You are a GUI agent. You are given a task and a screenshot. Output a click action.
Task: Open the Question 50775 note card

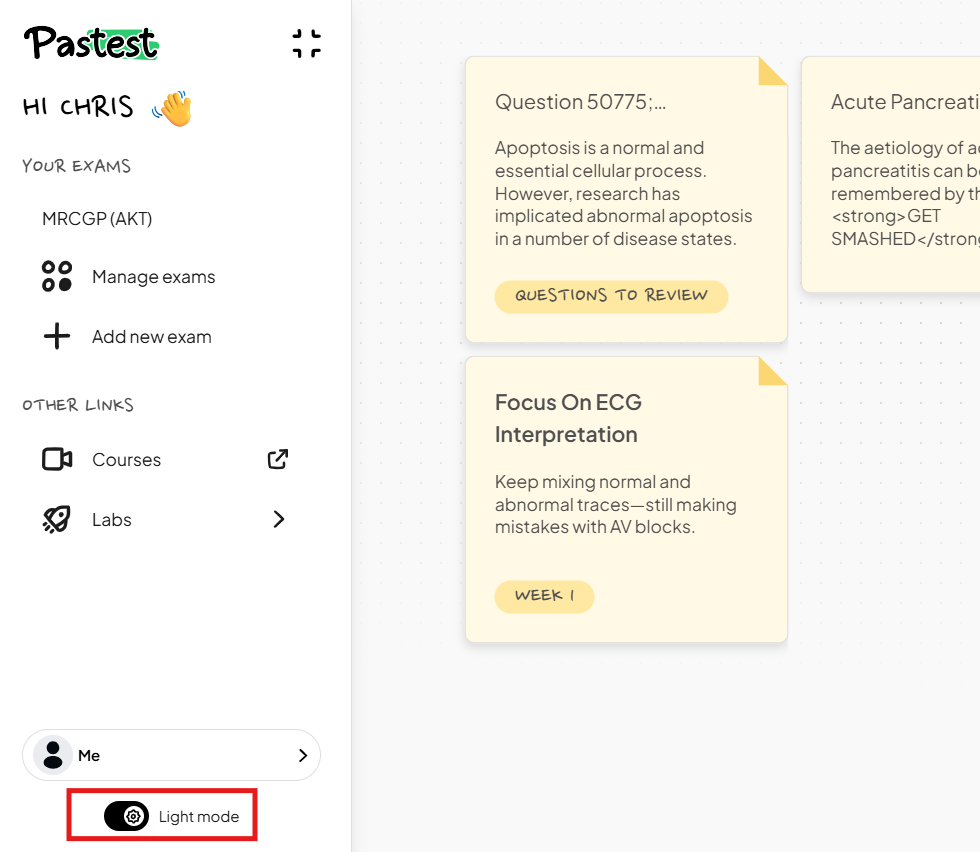(x=626, y=199)
